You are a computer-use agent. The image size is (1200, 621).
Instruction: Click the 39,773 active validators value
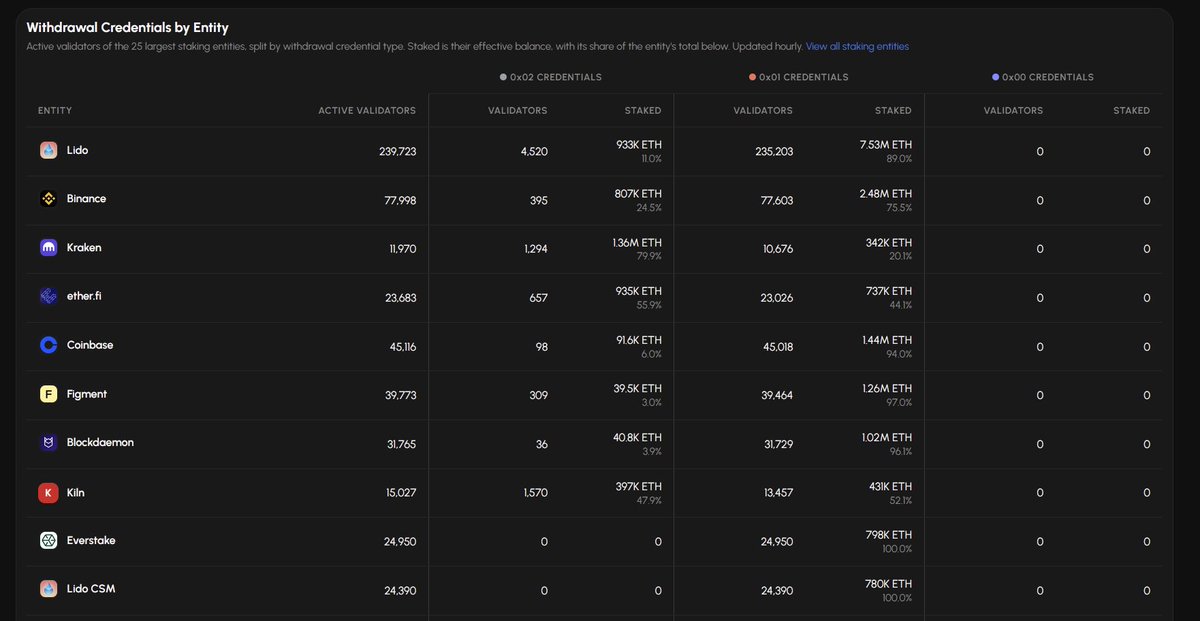tap(399, 395)
